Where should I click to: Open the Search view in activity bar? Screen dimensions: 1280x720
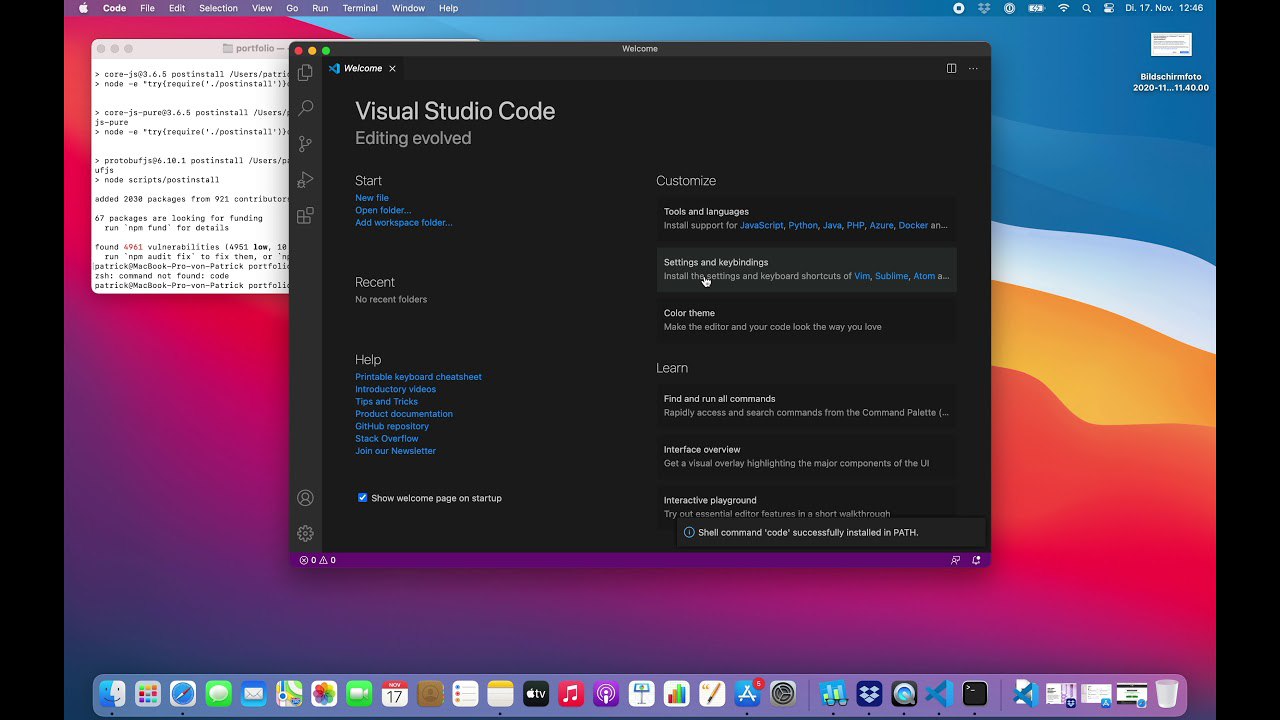point(305,108)
